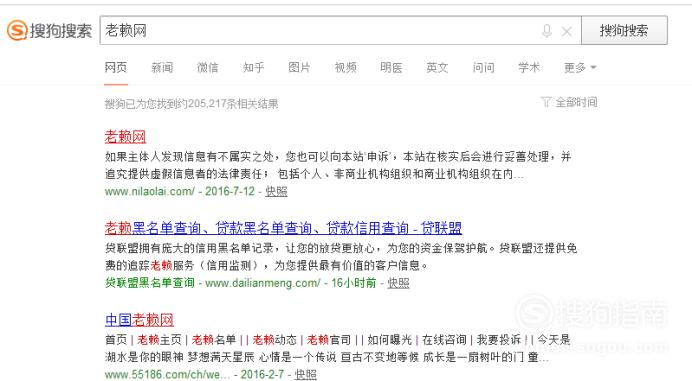The image size is (692, 381).
Task: Click the 贷联盟黑名单查询 source label
Action: point(150,283)
